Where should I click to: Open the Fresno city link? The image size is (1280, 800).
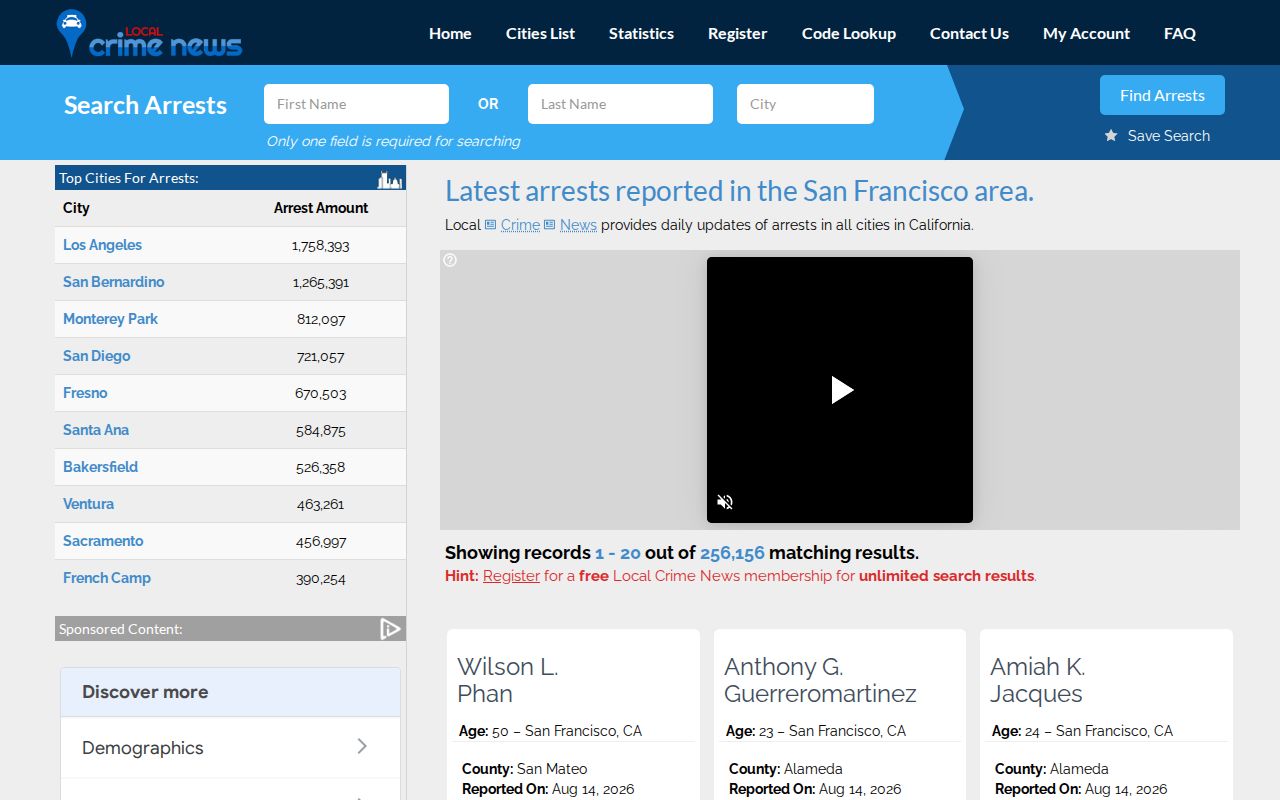pyautogui.click(x=85, y=393)
